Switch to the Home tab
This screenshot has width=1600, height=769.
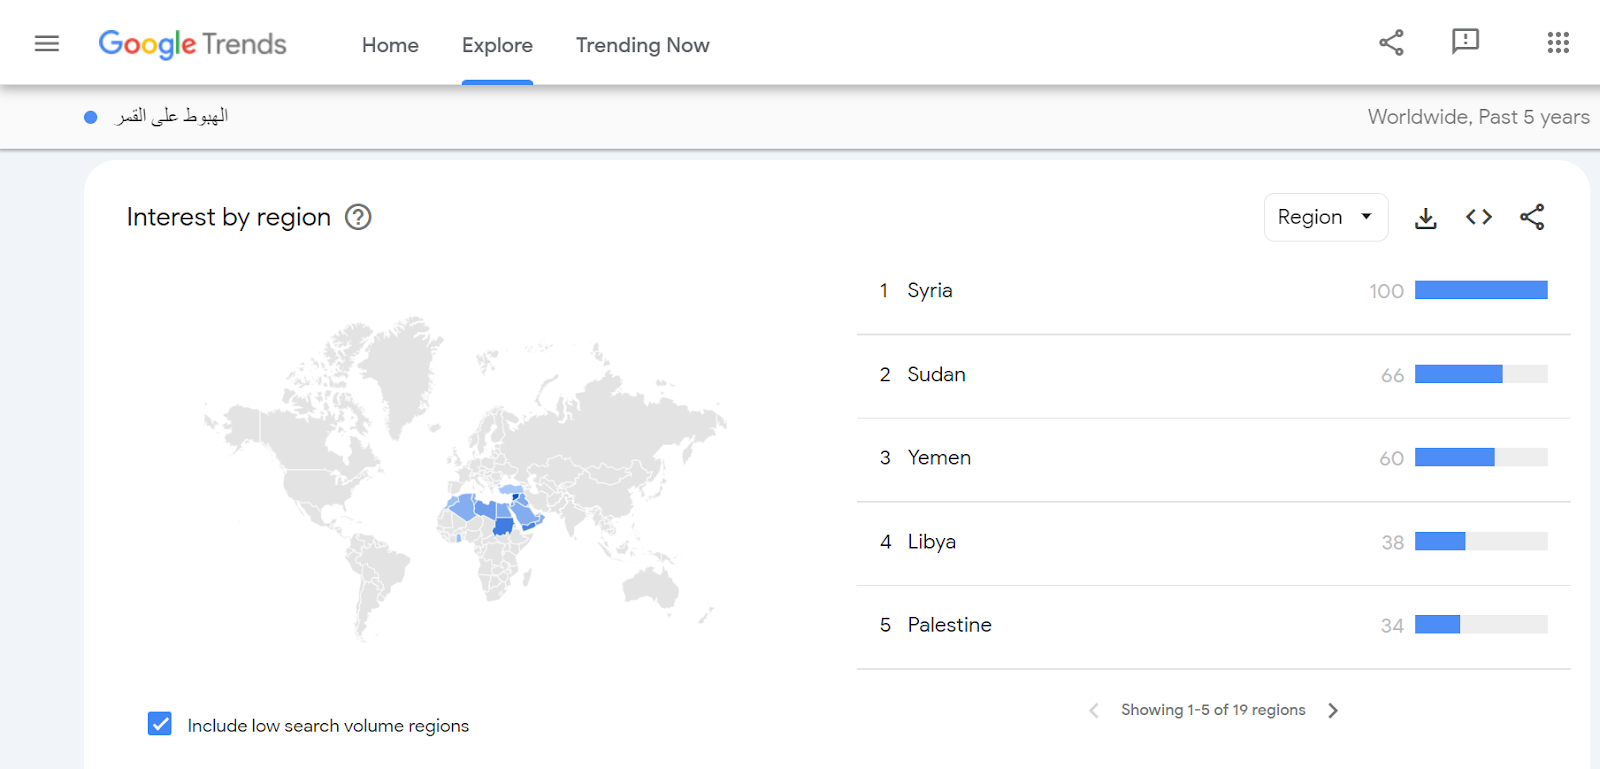390,45
